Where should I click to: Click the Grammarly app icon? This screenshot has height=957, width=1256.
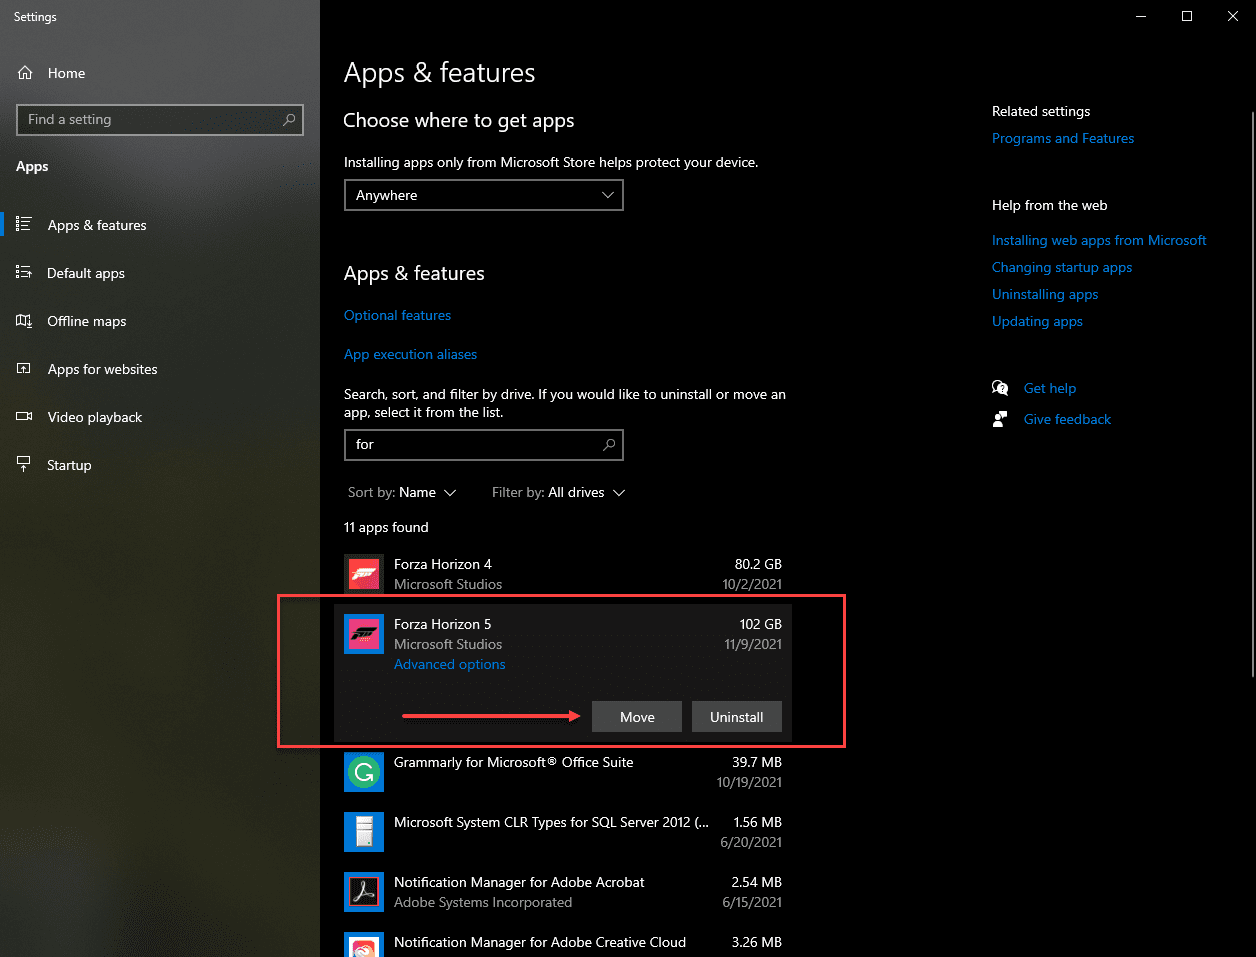(x=363, y=771)
